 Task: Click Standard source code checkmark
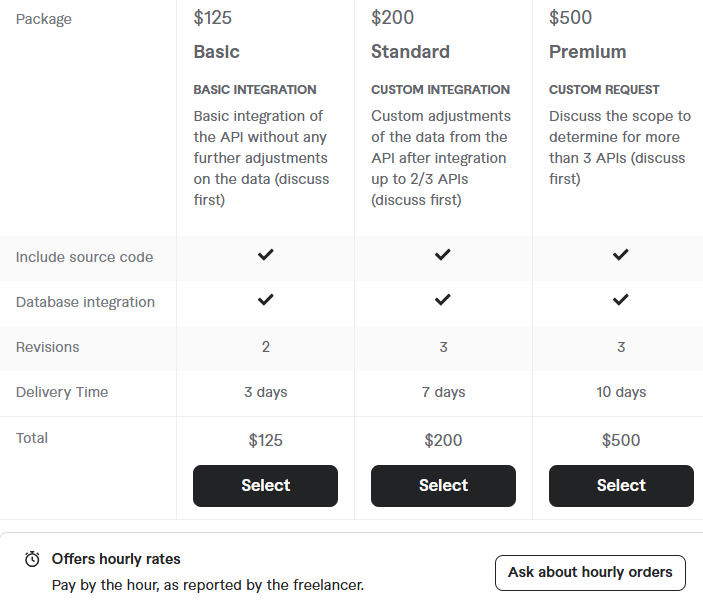tap(443, 255)
